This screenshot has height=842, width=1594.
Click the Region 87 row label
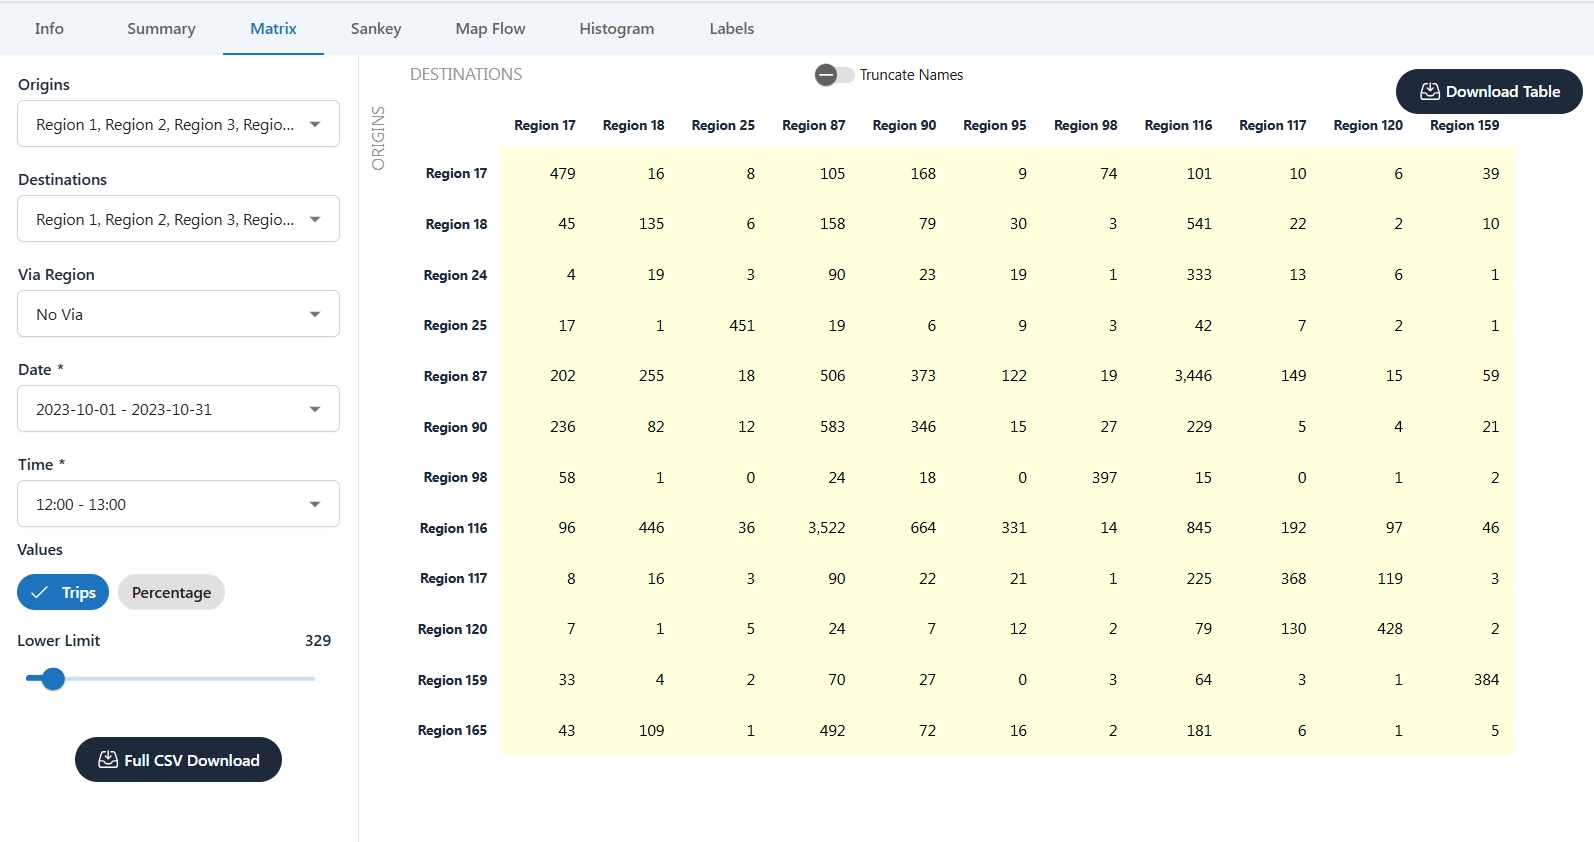(x=455, y=376)
